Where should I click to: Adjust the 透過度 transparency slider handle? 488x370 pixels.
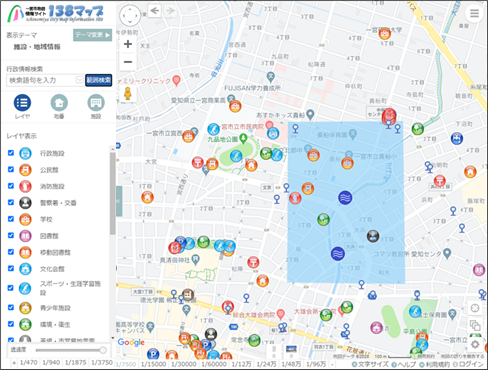point(103,350)
